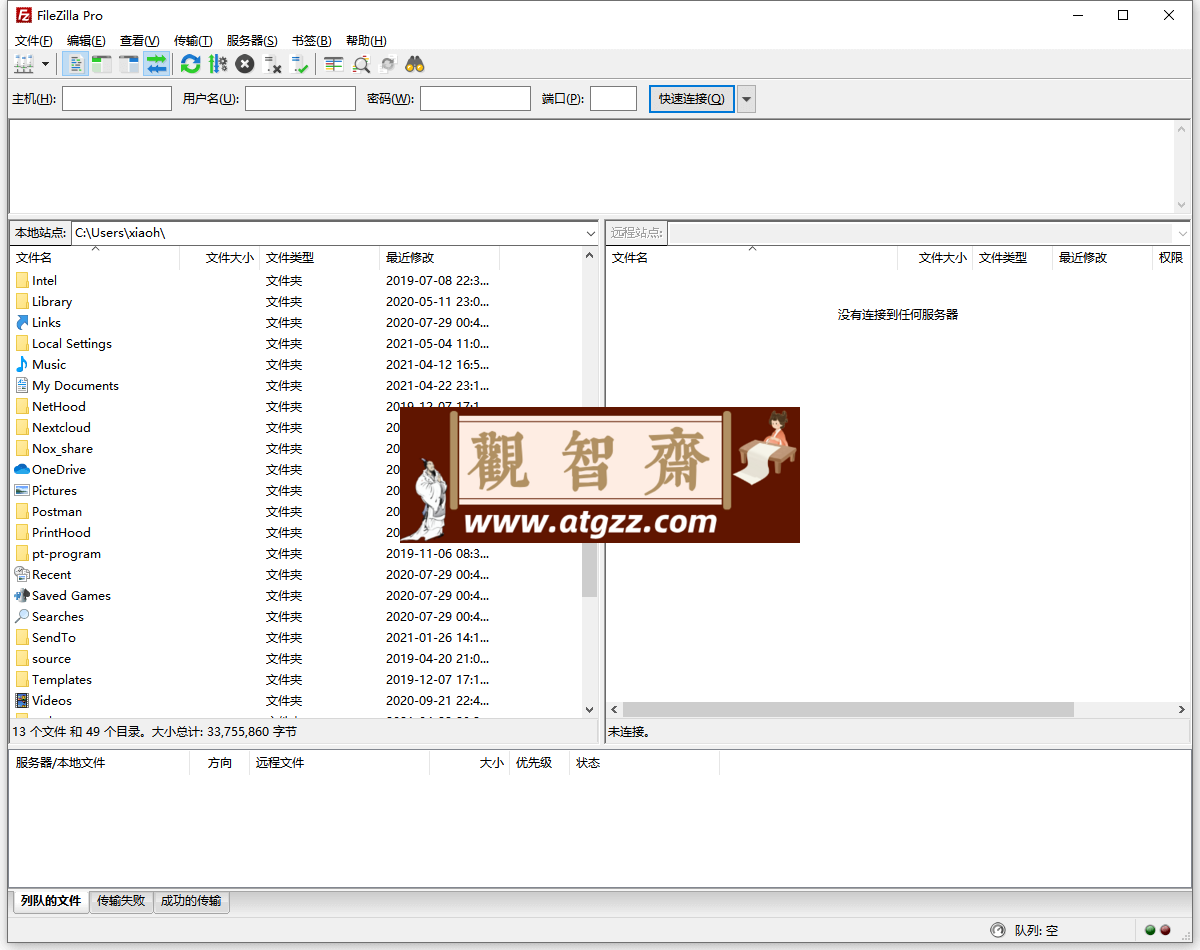Refresh file and folder lists
Screen dimensions: 1200x950
190,64
